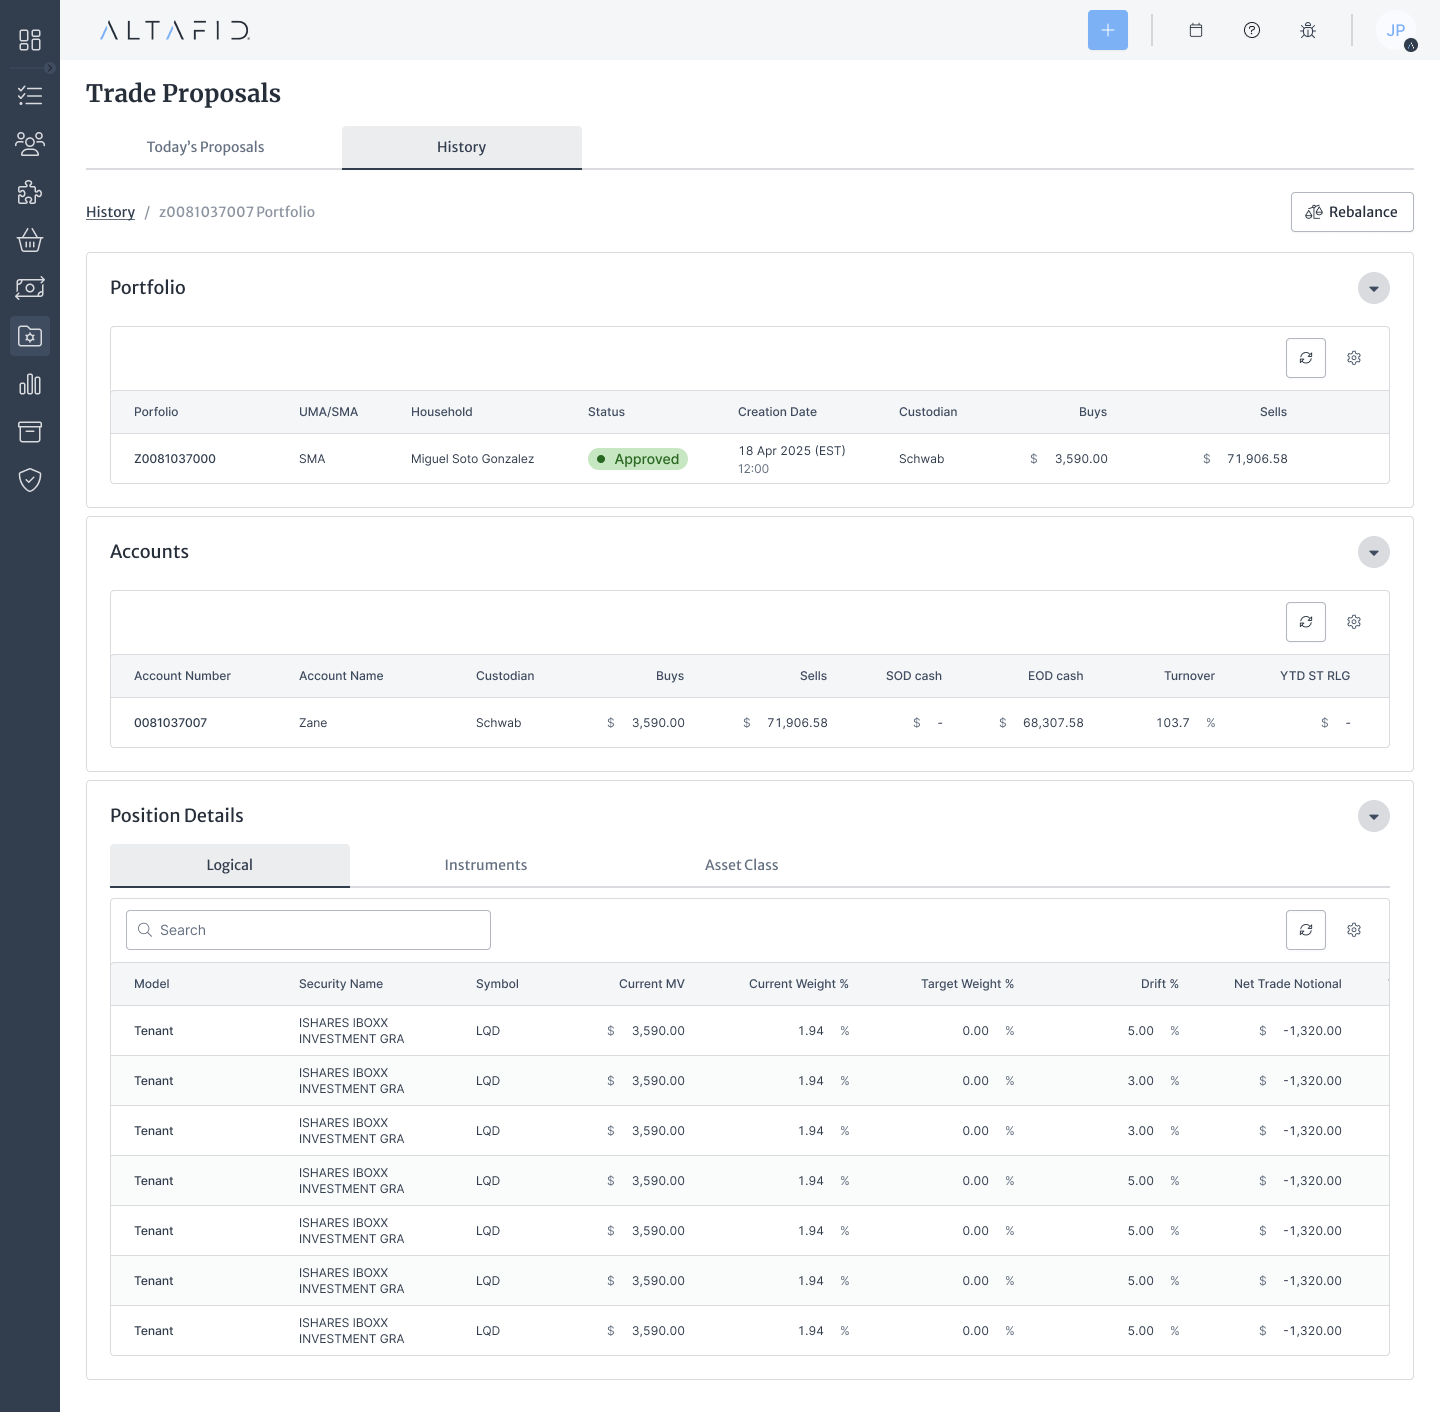Click the position Search field

tap(308, 930)
